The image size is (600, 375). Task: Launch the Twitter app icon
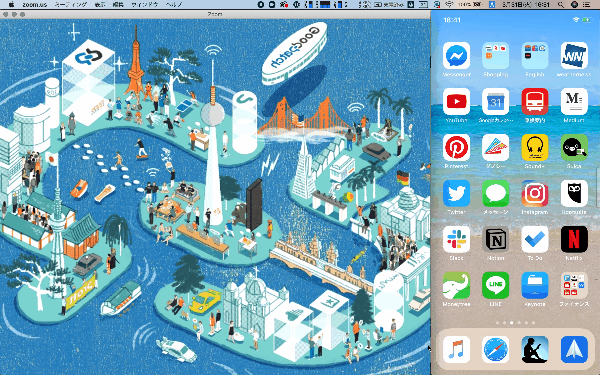(457, 193)
